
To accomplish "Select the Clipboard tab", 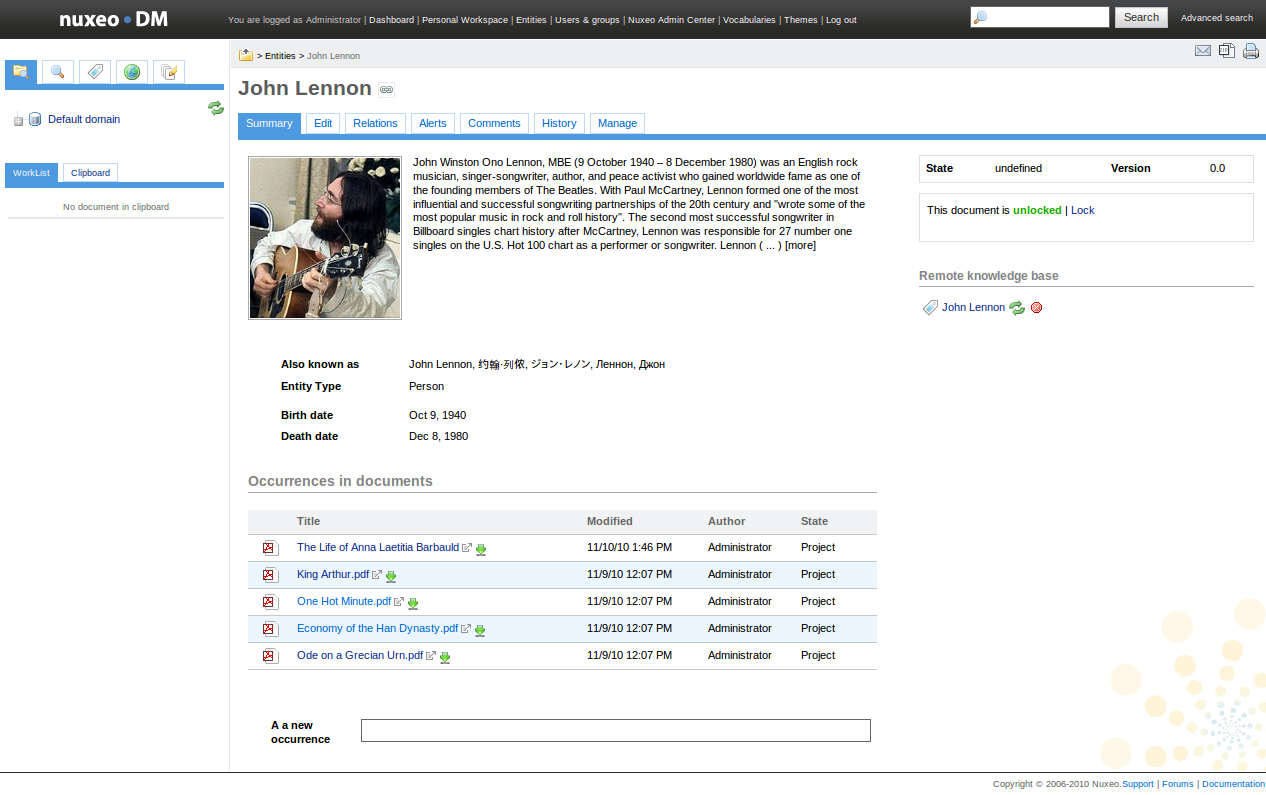I will click(90, 173).
